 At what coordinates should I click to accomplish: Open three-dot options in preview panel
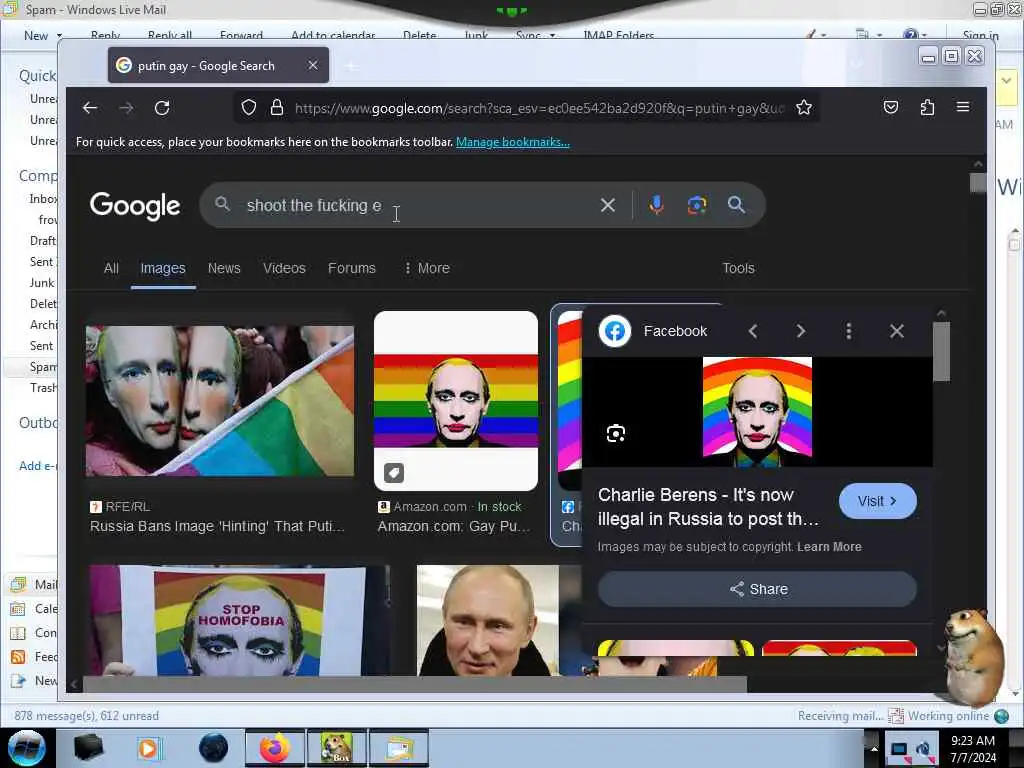(x=848, y=331)
